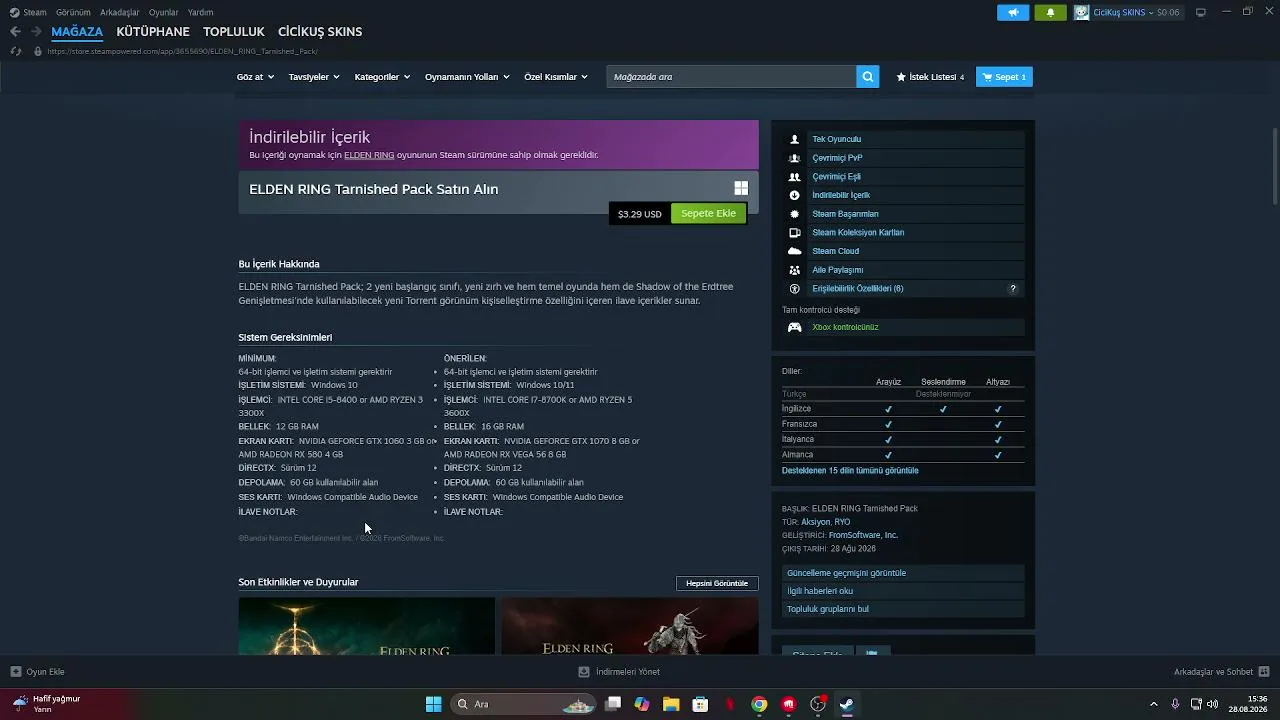Click the CiciKuş SKINS profile avatar

[x=1082, y=12]
